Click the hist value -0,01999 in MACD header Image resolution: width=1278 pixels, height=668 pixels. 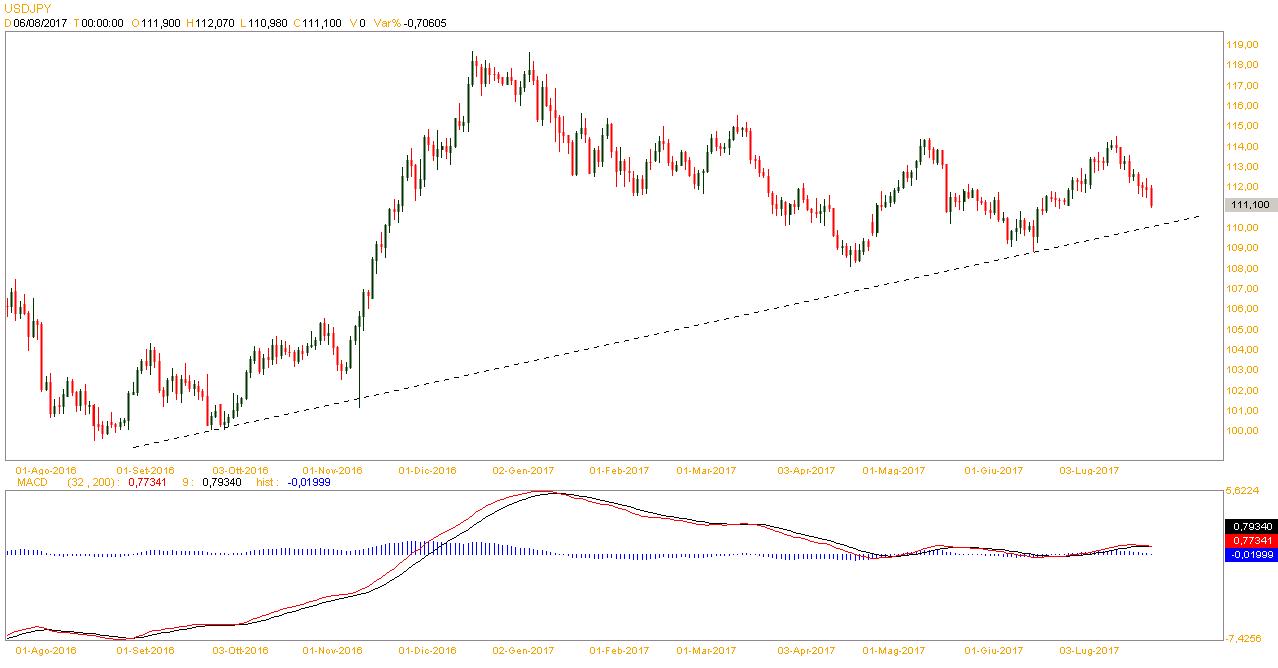[308, 482]
